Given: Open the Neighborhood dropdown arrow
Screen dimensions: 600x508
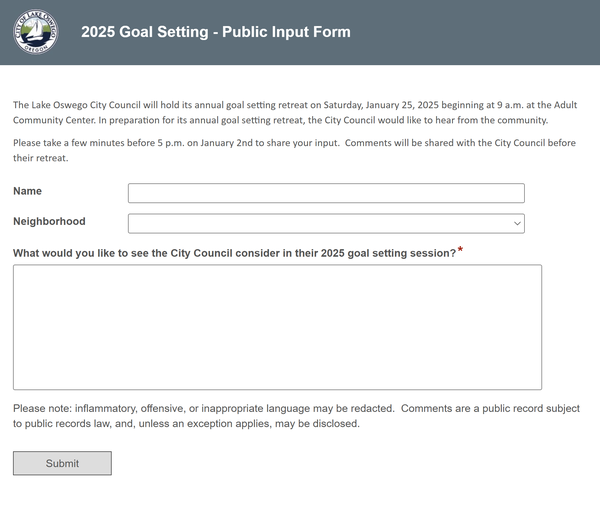Looking at the screenshot, I should click(x=517, y=223).
